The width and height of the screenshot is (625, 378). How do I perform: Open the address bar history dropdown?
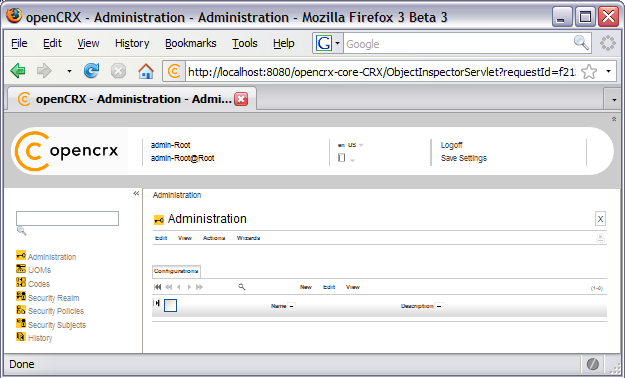coord(608,72)
